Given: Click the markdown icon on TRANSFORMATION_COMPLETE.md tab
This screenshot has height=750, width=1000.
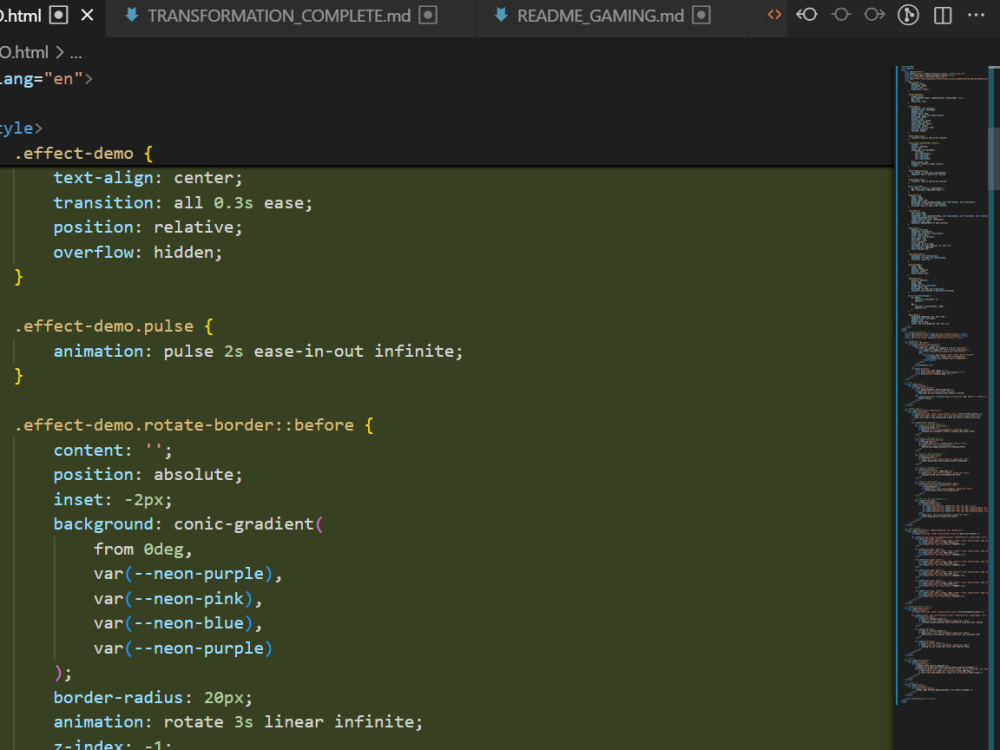Looking at the screenshot, I should pyautogui.click(x=132, y=15).
